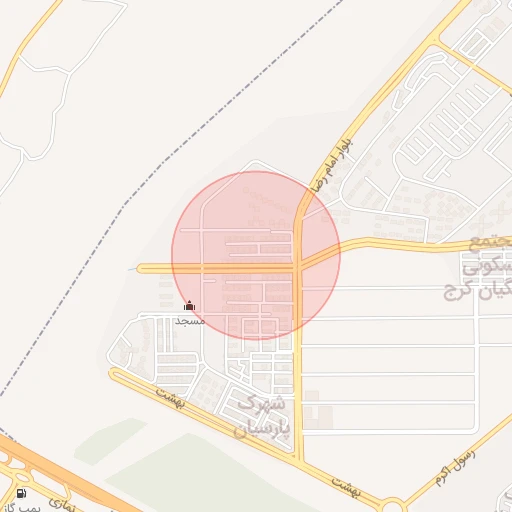Click the بهشت label near شهرک پارسیان
The width and height of the screenshot is (512, 512).
click(x=170, y=398)
